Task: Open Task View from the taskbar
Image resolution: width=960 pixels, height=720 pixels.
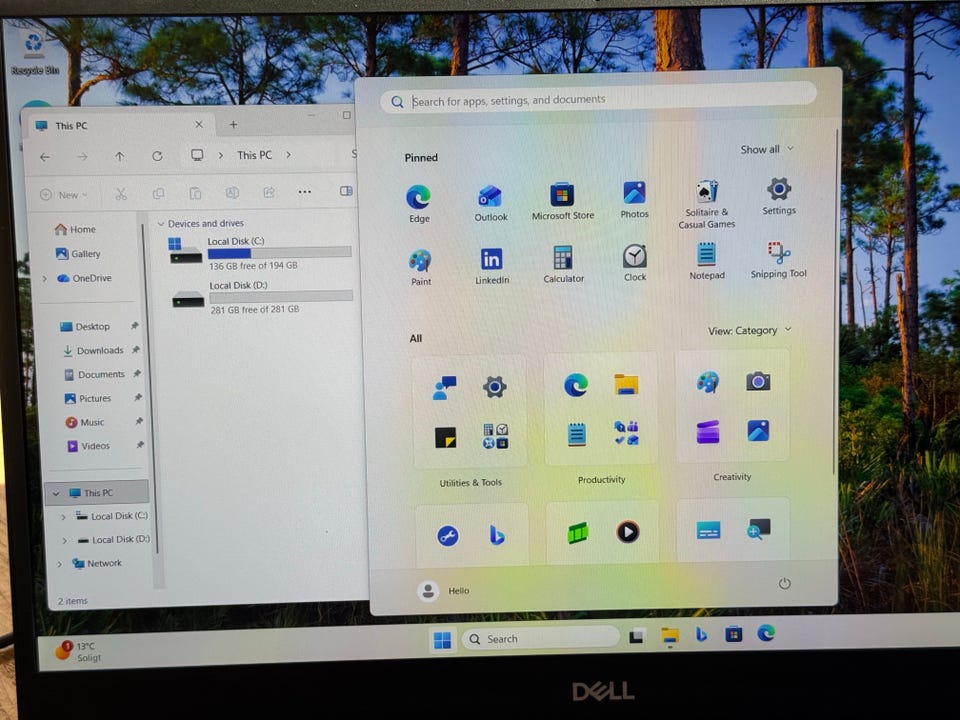Action: (637, 637)
